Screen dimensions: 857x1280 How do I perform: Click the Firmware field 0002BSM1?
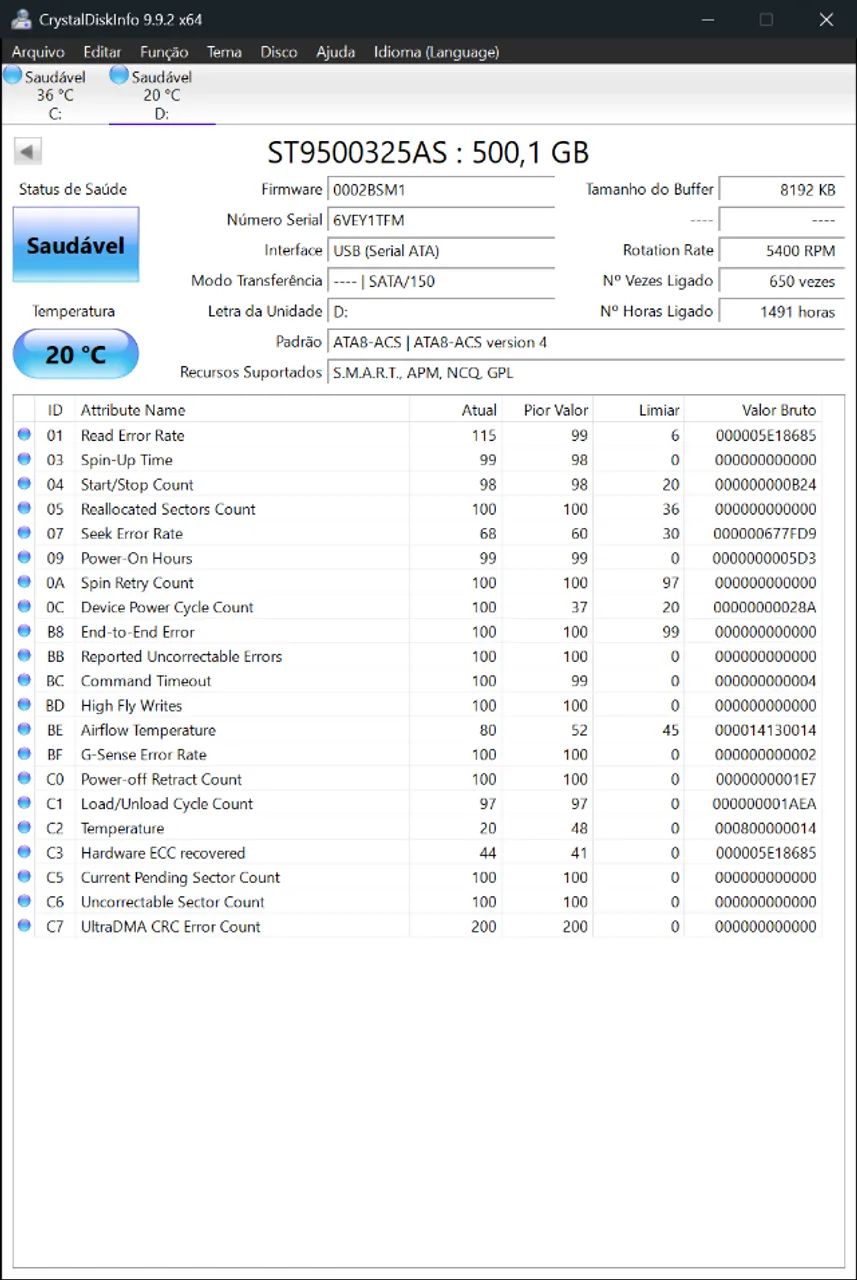[x=441, y=189]
